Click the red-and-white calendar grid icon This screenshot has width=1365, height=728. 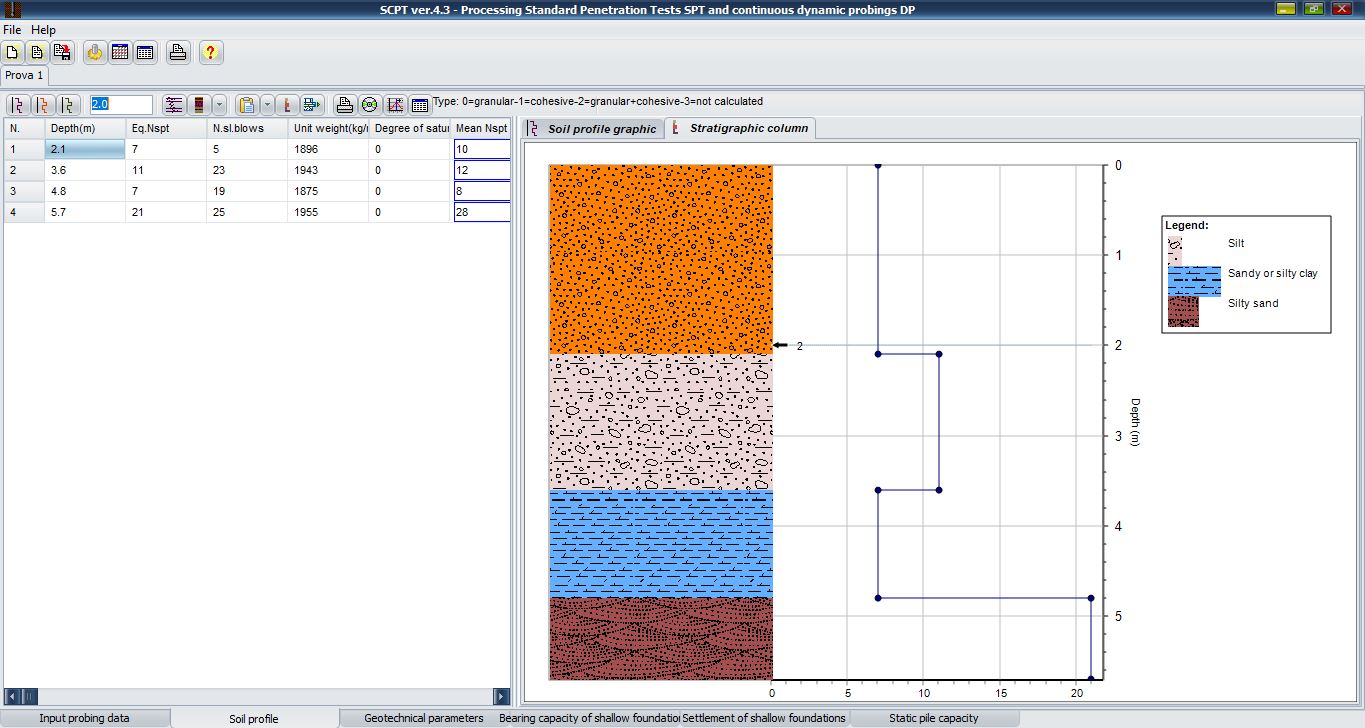(120, 53)
